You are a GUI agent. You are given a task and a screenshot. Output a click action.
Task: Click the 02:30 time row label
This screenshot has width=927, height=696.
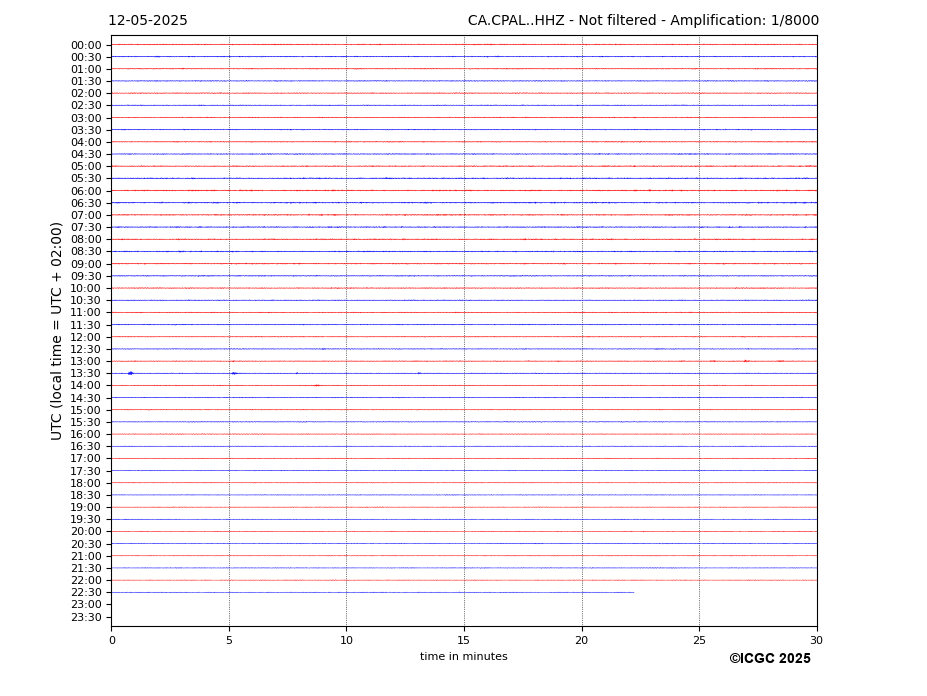click(86, 105)
